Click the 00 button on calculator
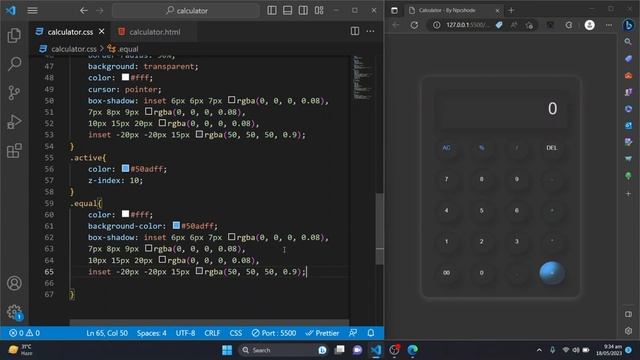Screen dimensions: 640x360 447,273
